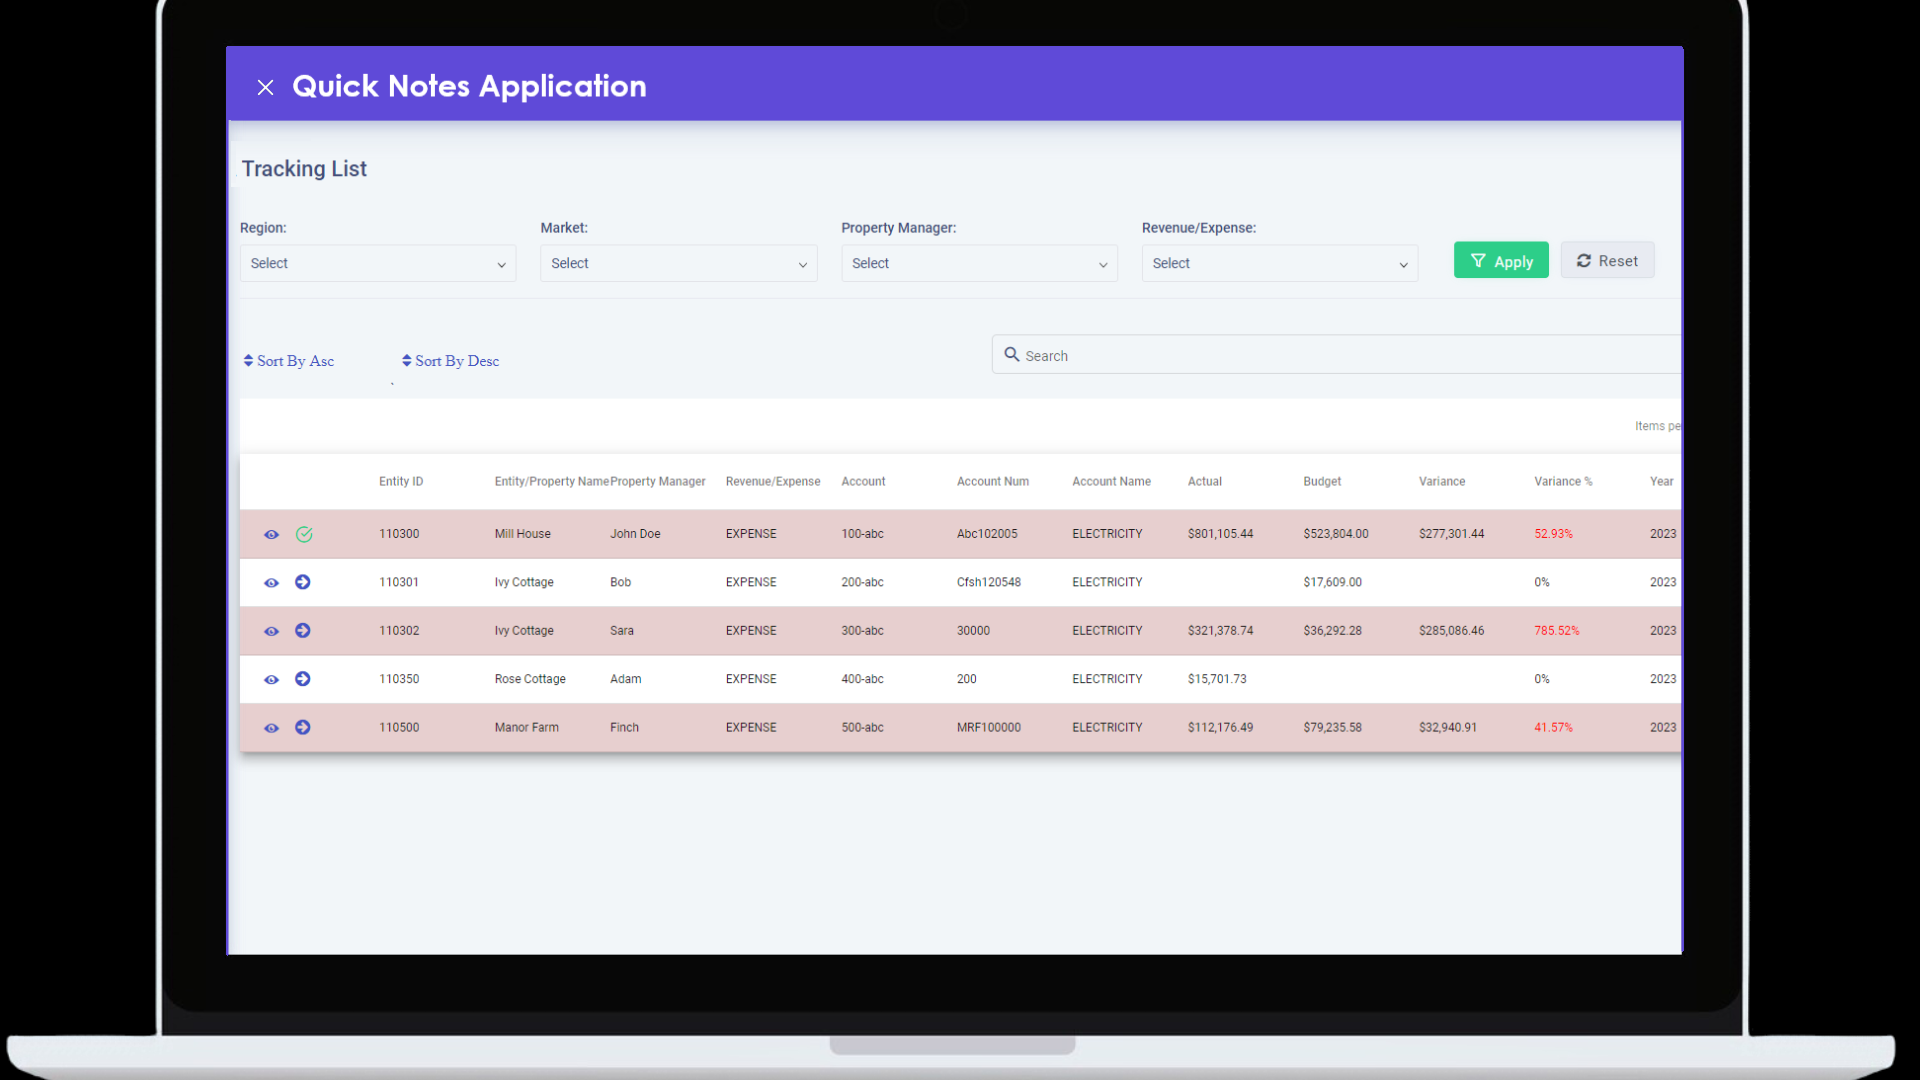Click variance amount $32,940.91
The height and width of the screenshot is (1080, 1920).
1448,727
